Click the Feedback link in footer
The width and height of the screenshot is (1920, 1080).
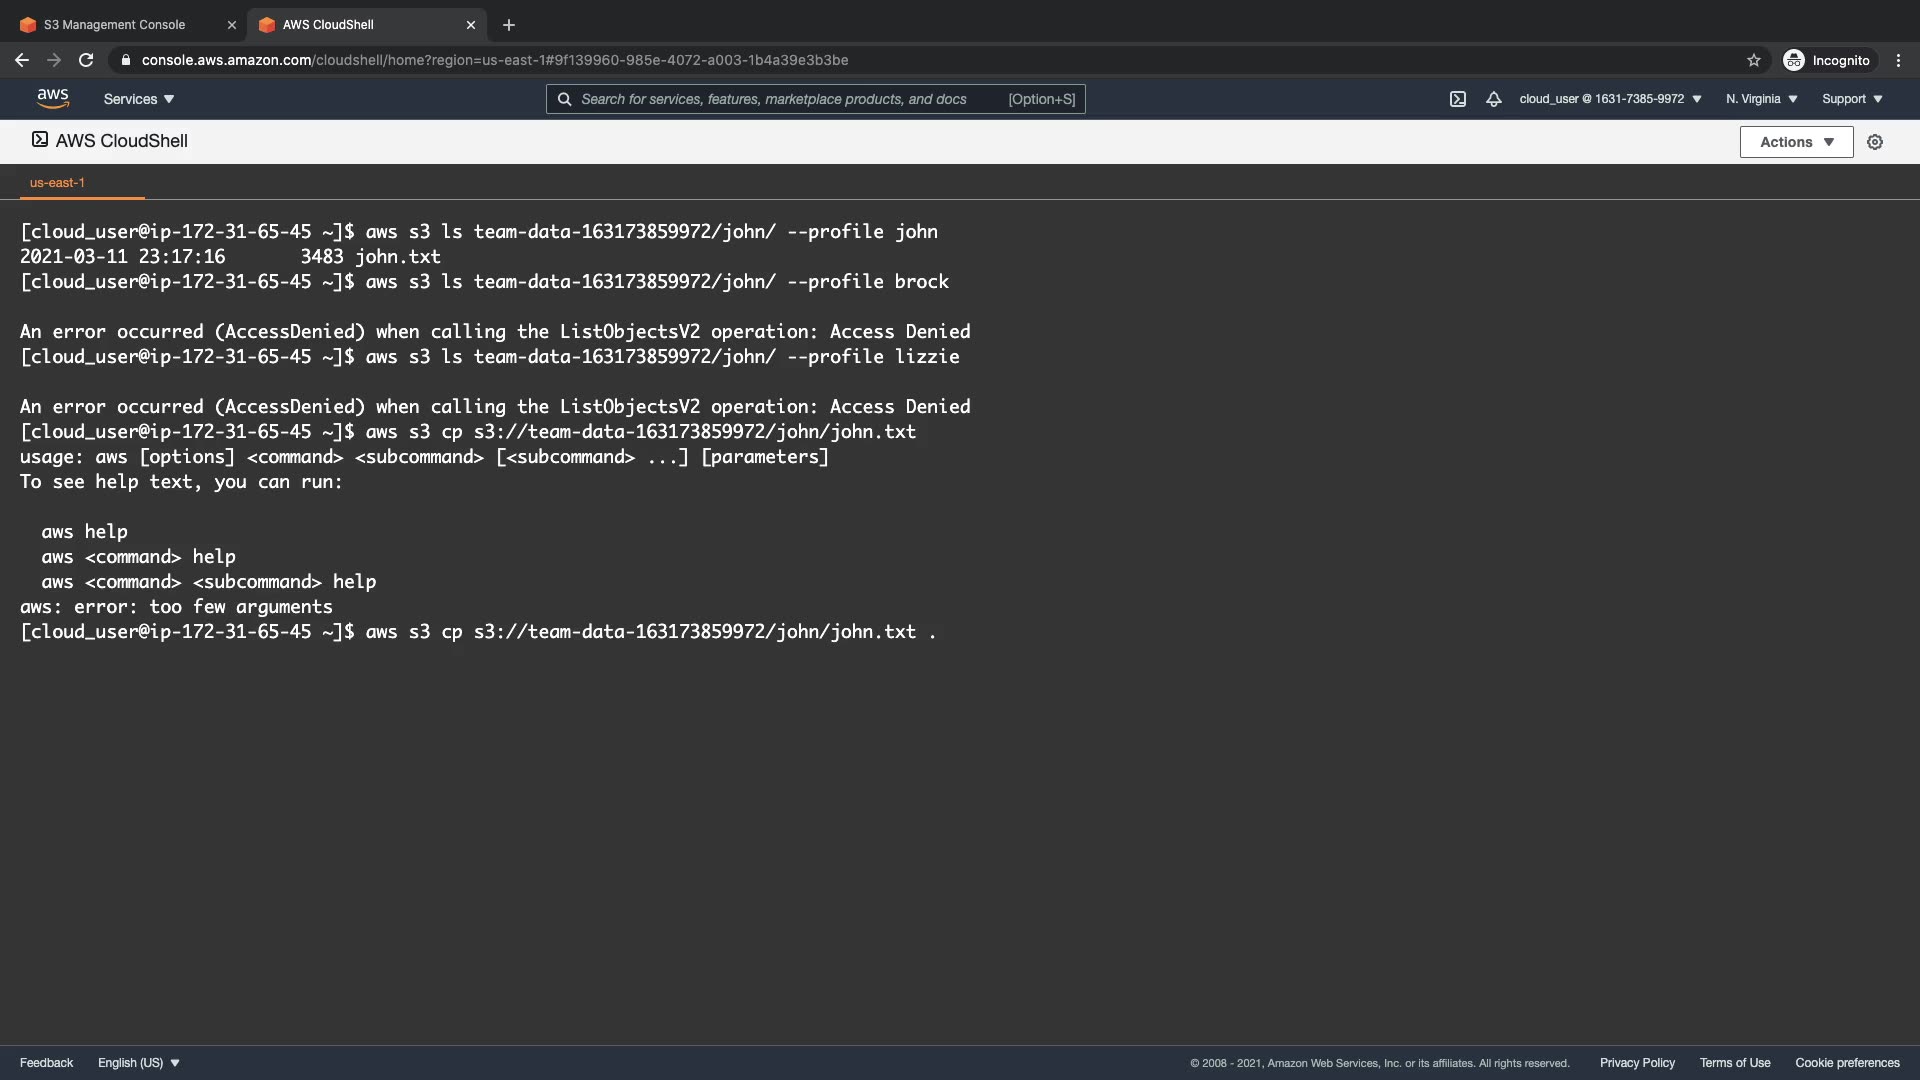tap(46, 1063)
